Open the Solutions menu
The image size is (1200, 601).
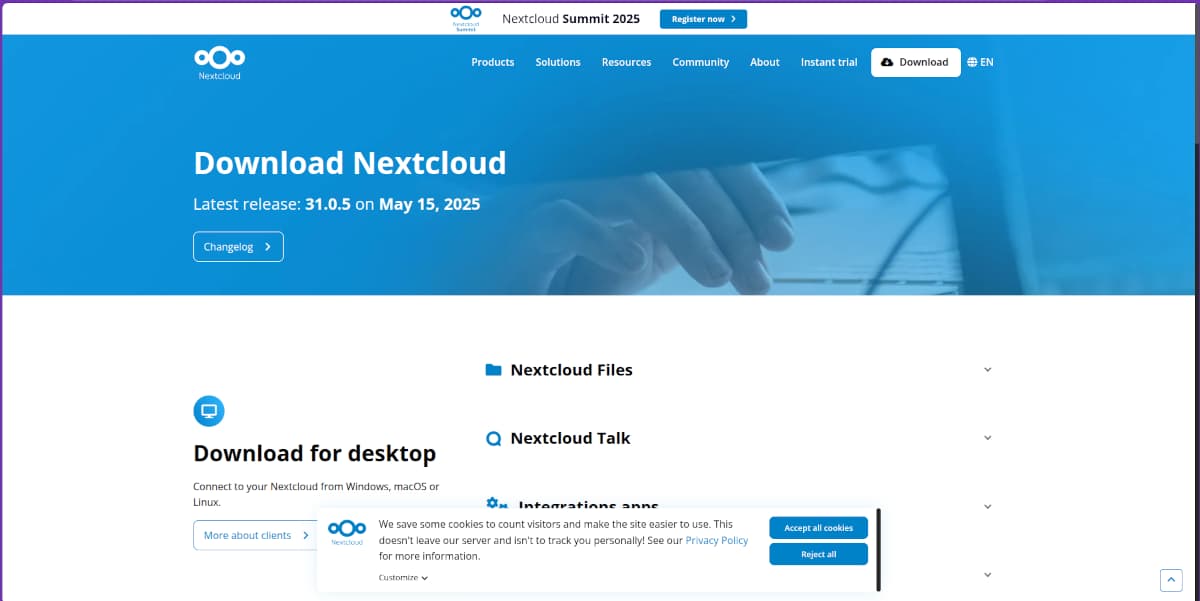tap(558, 62)
